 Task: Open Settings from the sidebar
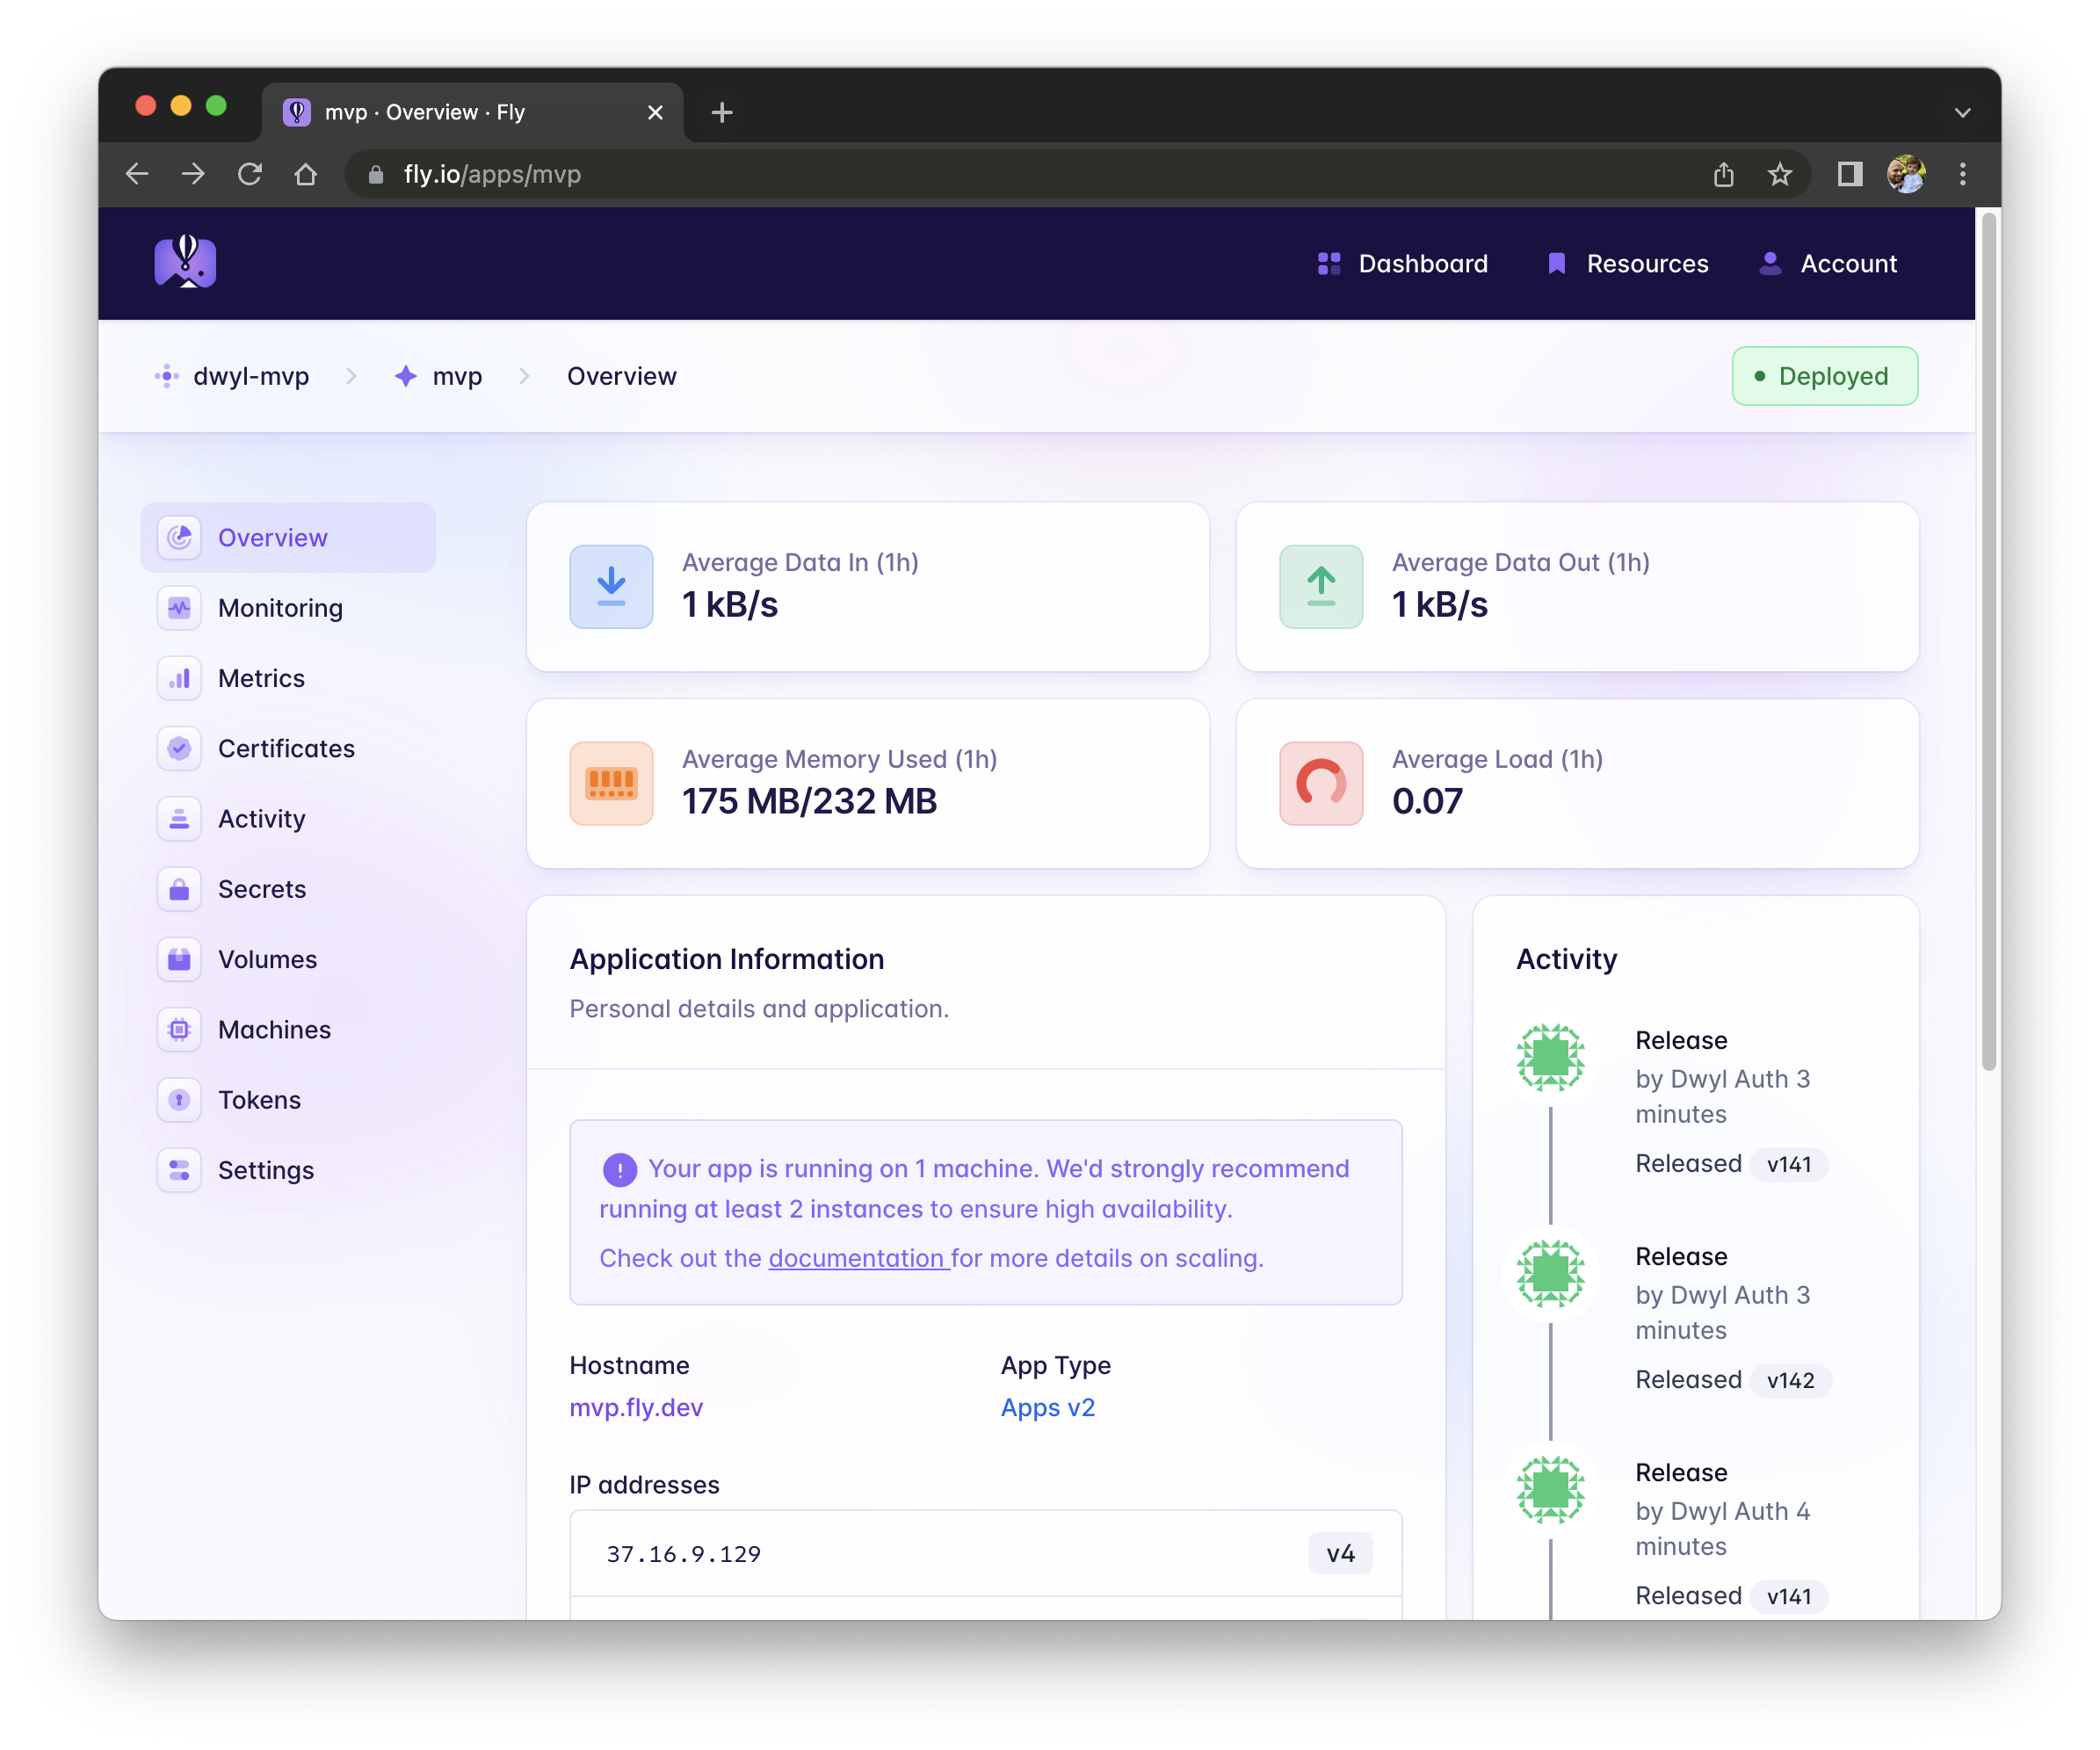point(266,1170)
